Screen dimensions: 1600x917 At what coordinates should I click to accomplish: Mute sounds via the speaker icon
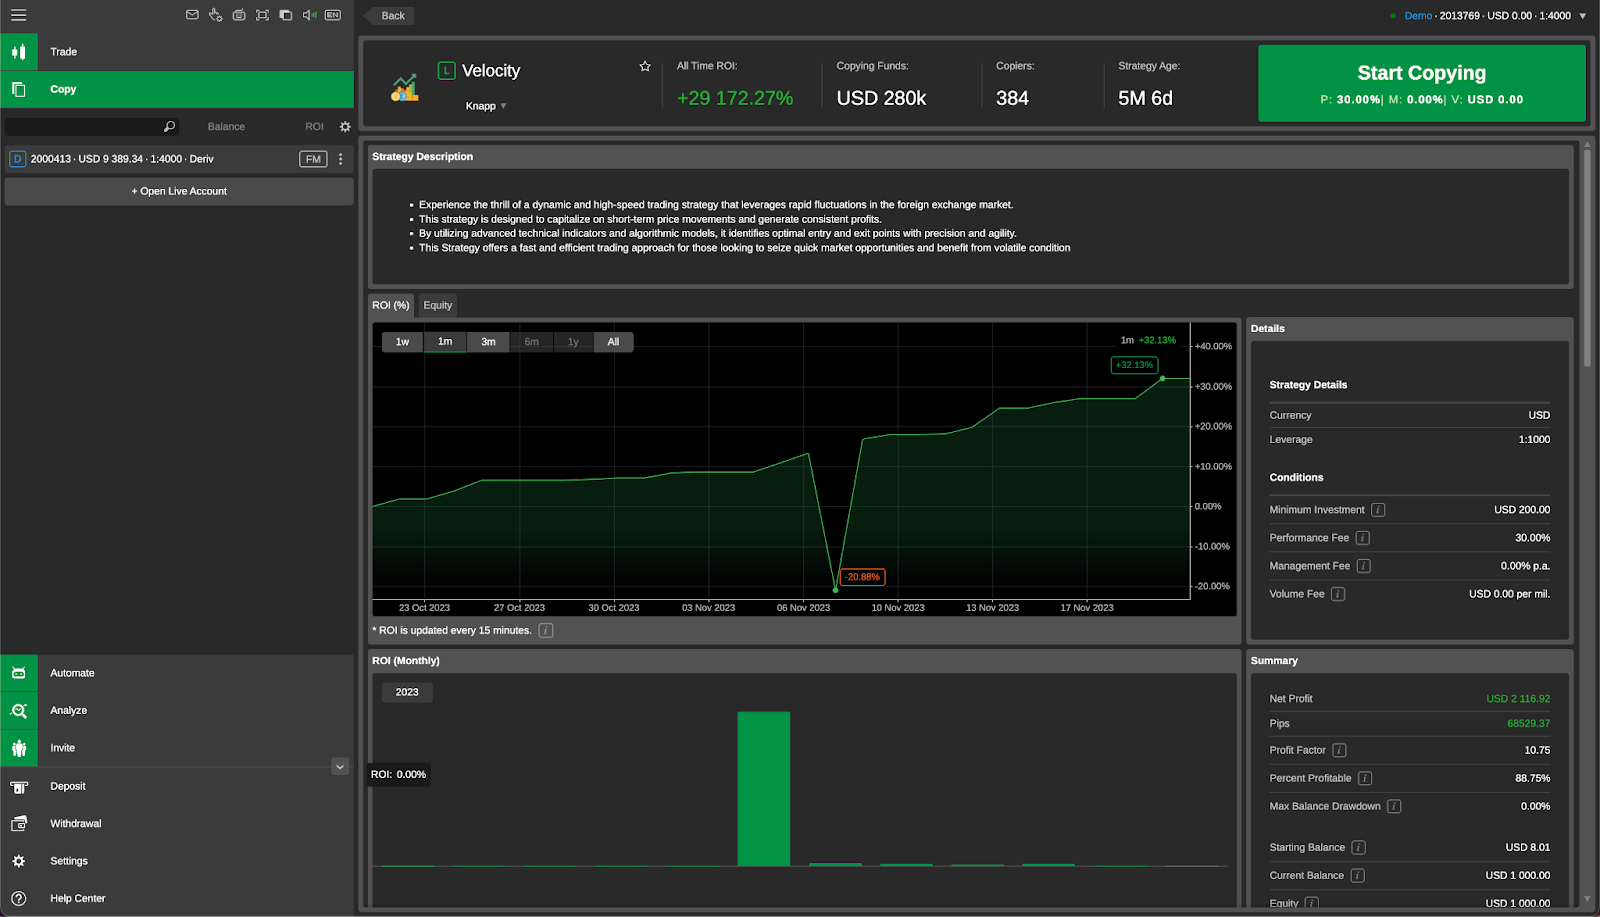(x=309, y=15)
